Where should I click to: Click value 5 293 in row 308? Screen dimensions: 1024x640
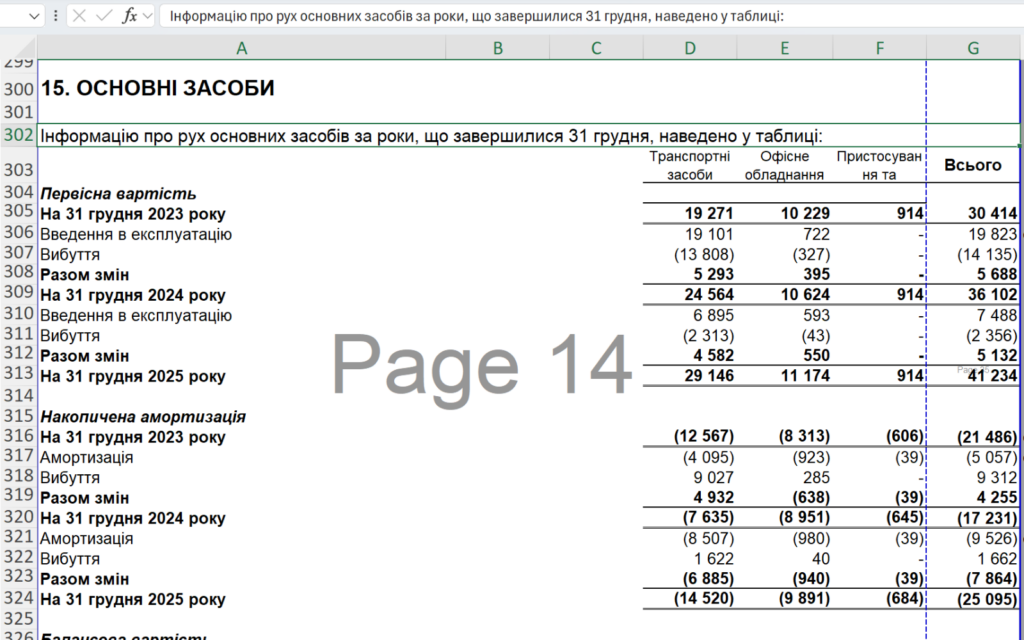tap(714, 274)
